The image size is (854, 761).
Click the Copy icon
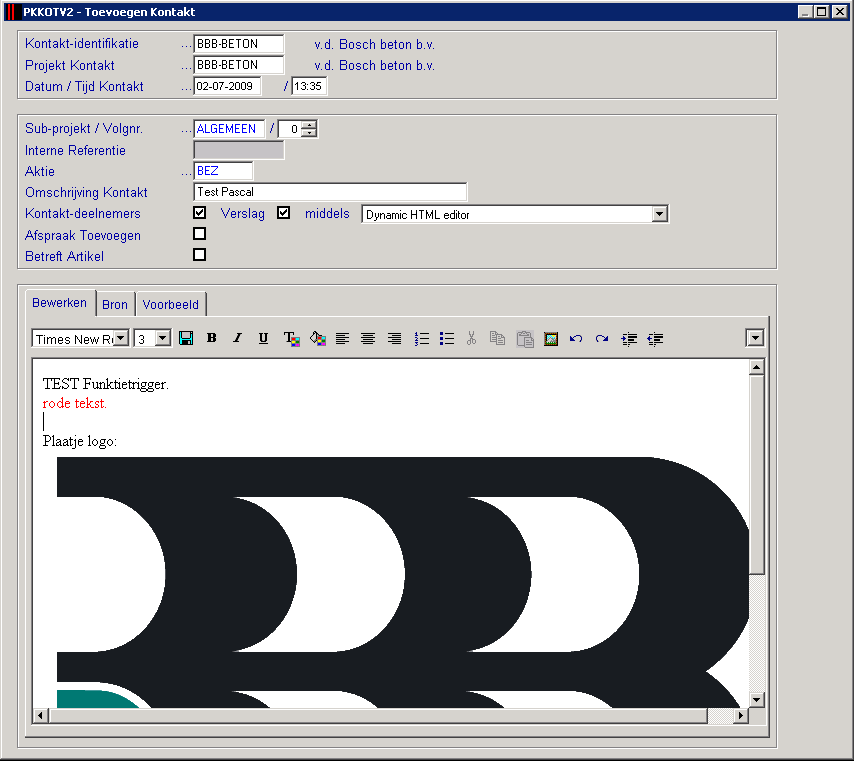497,338
